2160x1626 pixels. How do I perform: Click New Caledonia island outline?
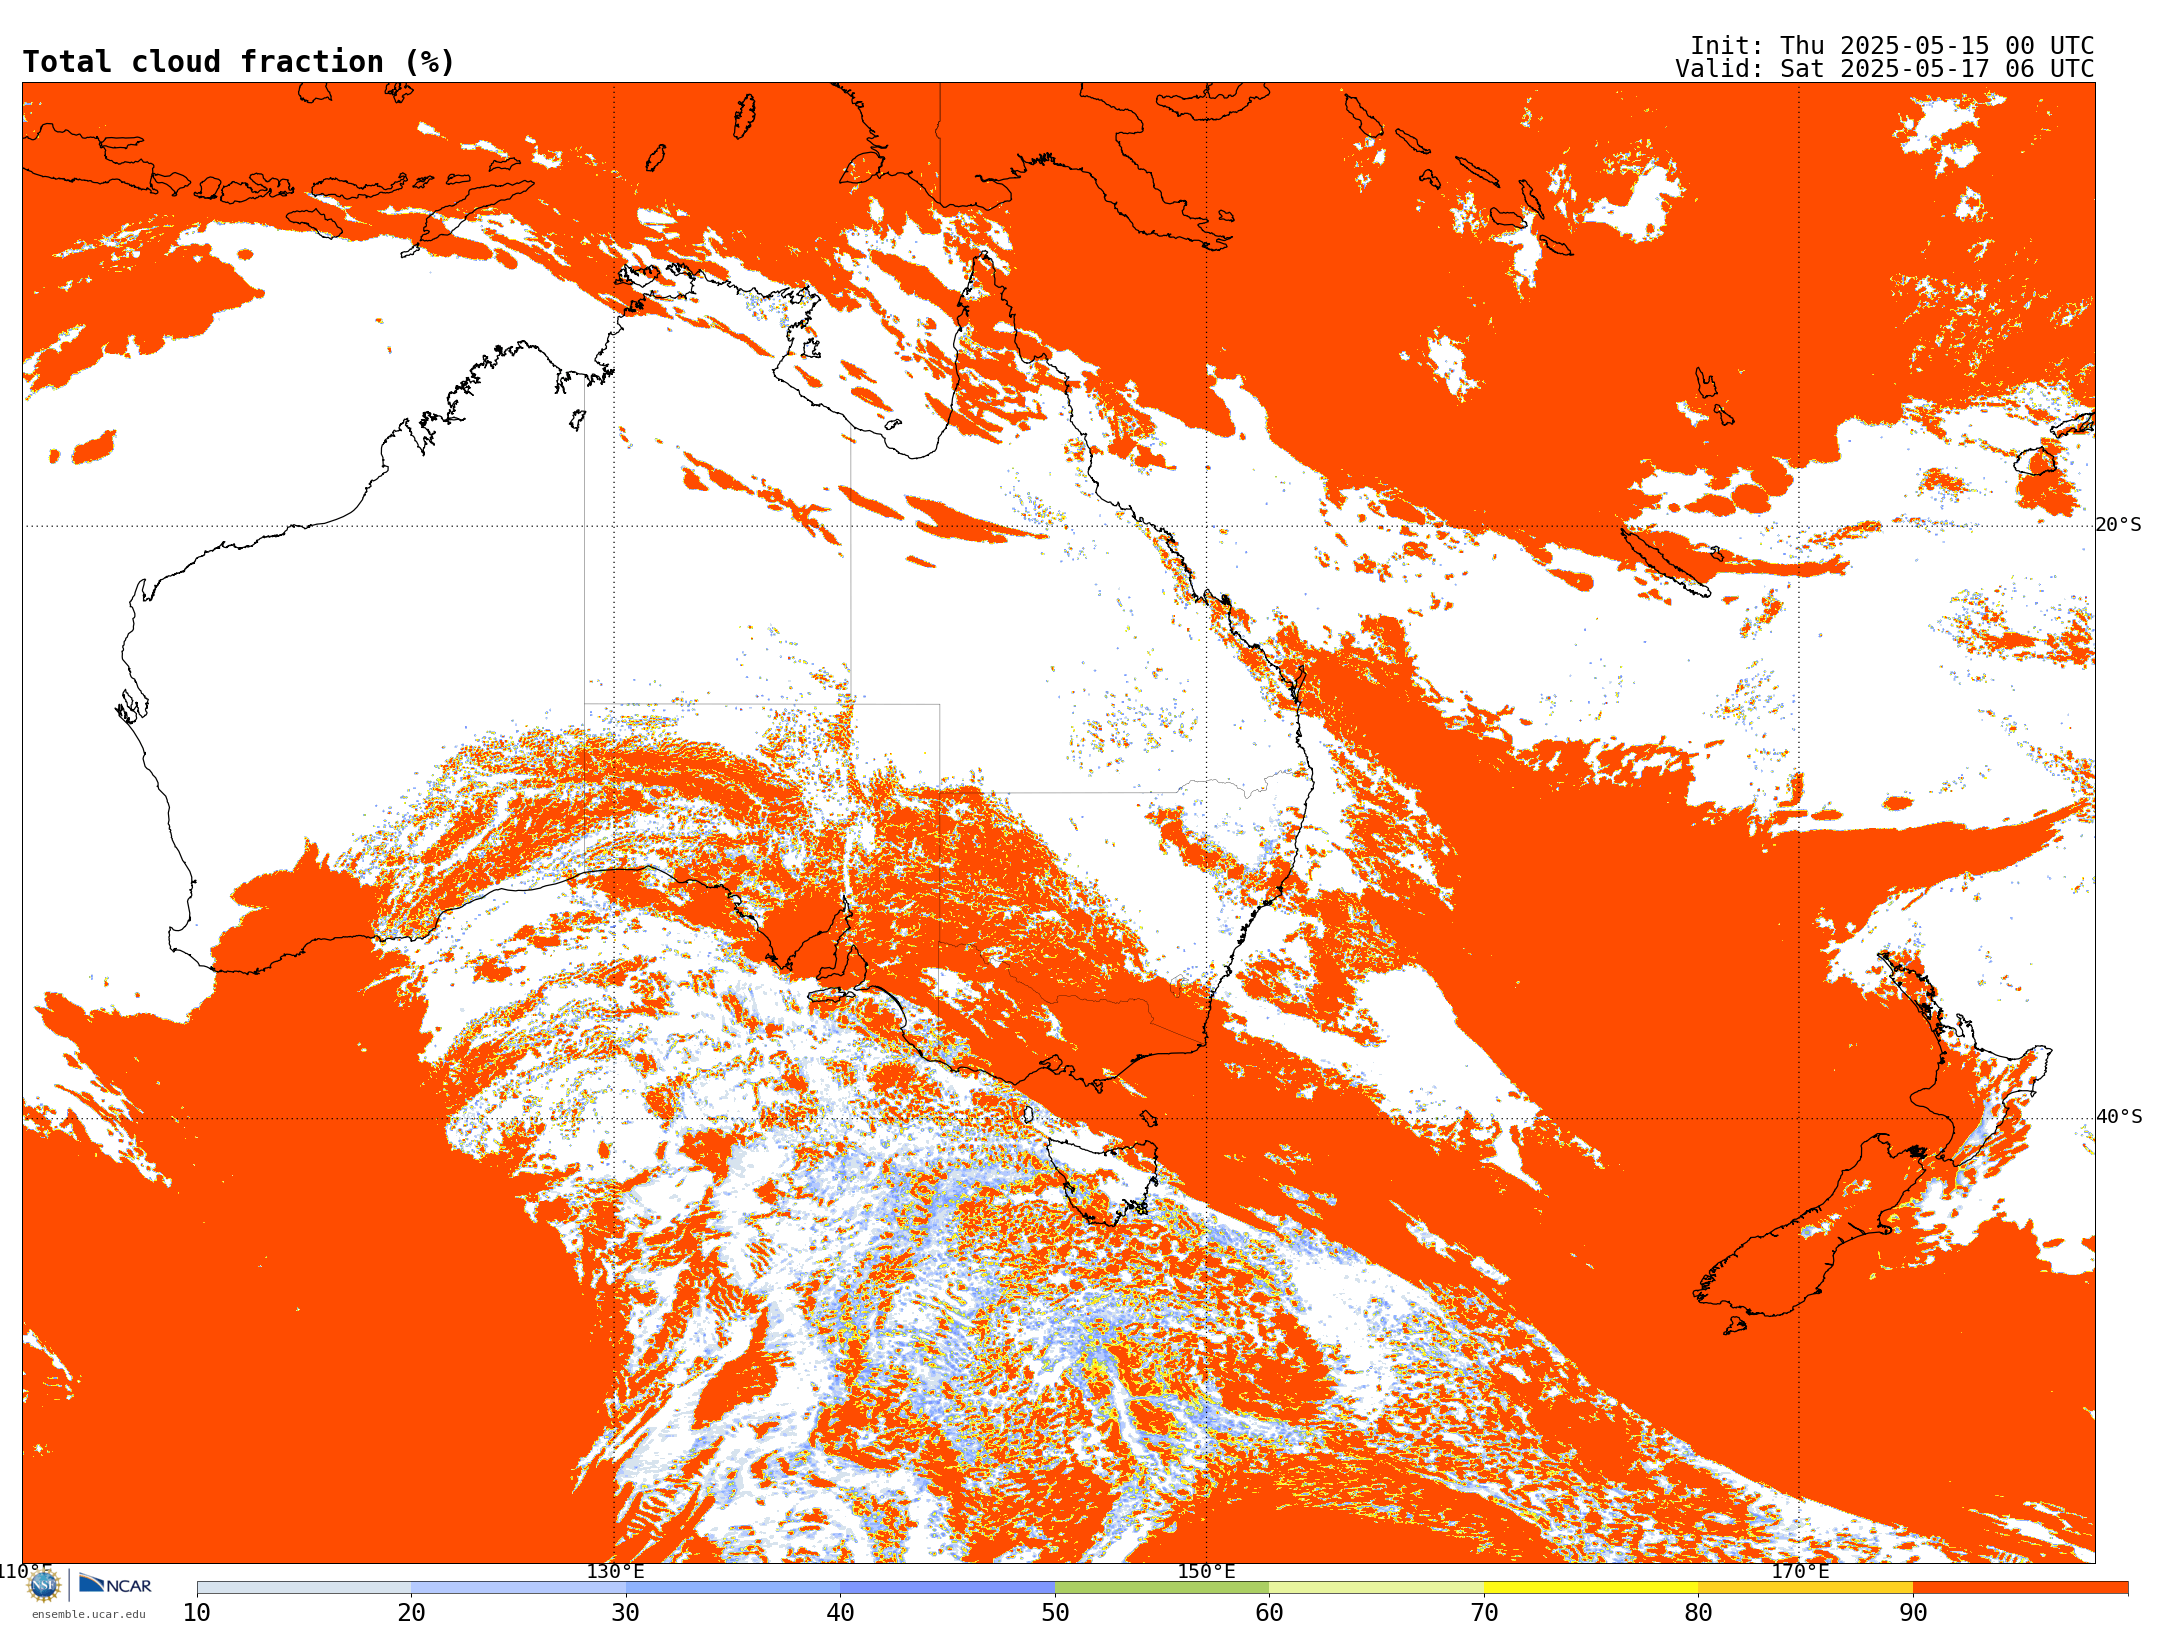[1668, 565]
